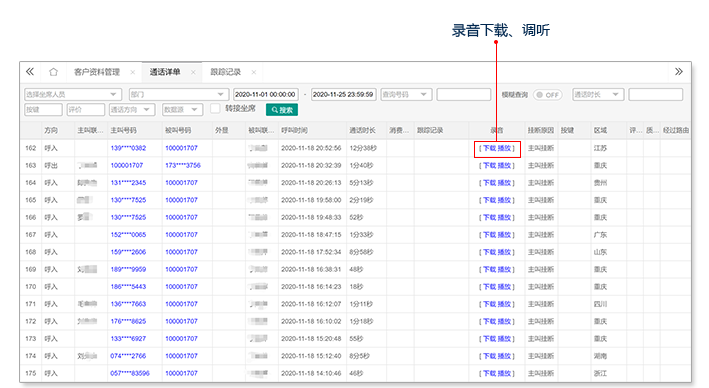Viewport: 709px width, 388px height.
Task: Sort by the 呼叫时间 column header
Action: 294,130
